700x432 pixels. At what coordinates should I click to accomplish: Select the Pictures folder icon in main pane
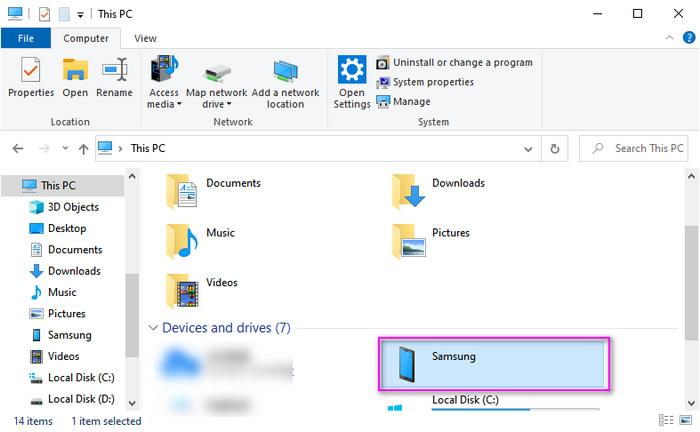click(408, 241)
